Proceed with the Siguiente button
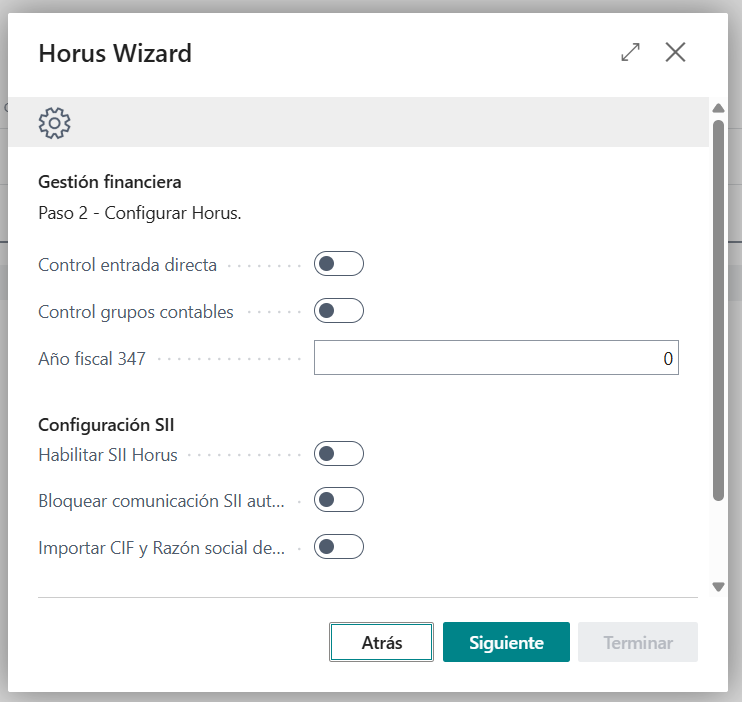Viewport: 742px width, 702px height. pyautogui.click(x=506, y=642)
